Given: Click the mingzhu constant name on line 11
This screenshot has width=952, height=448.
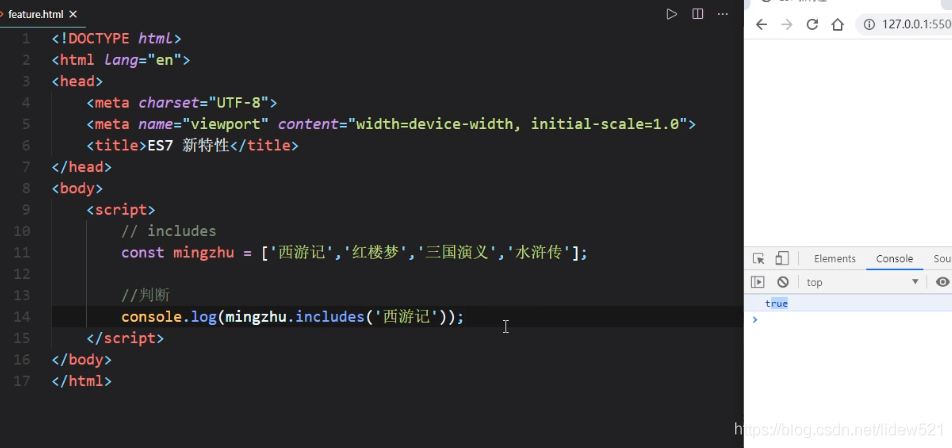Looking at the screenshot, I should 204,253.
